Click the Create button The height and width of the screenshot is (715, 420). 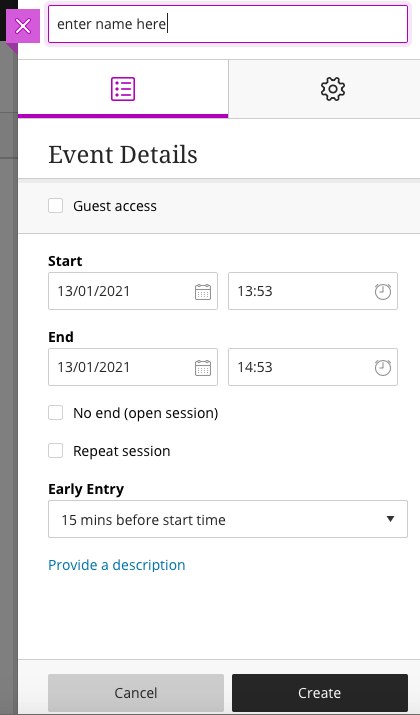tap(320, 693)
